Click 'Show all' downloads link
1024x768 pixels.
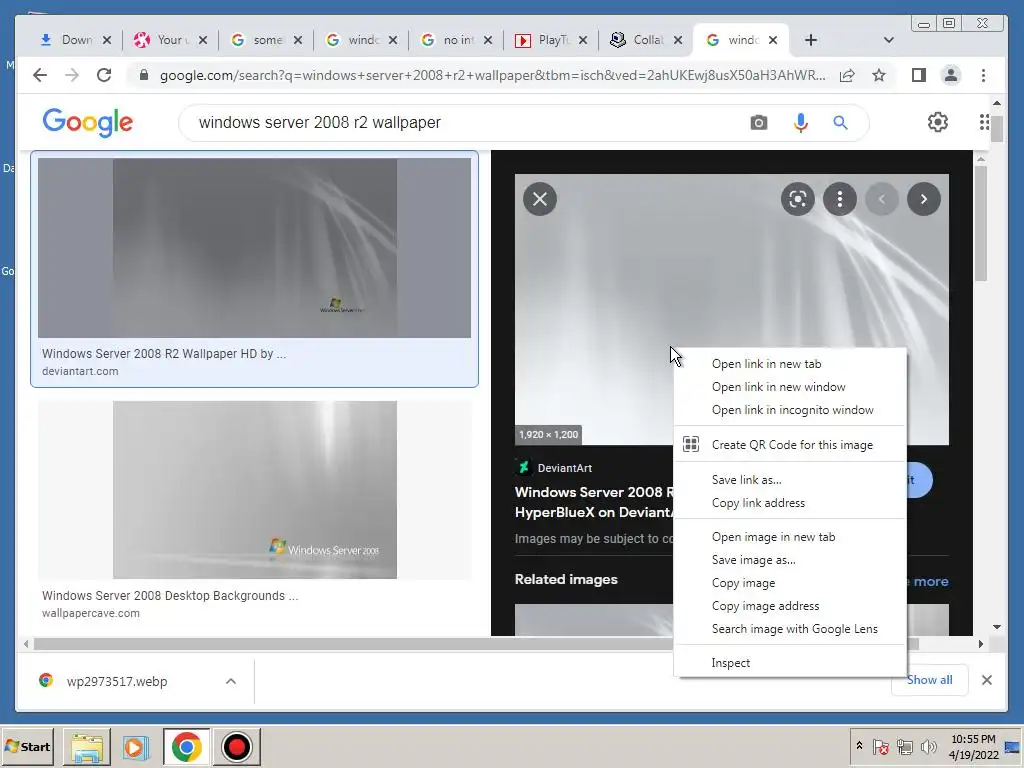point(929,680)
